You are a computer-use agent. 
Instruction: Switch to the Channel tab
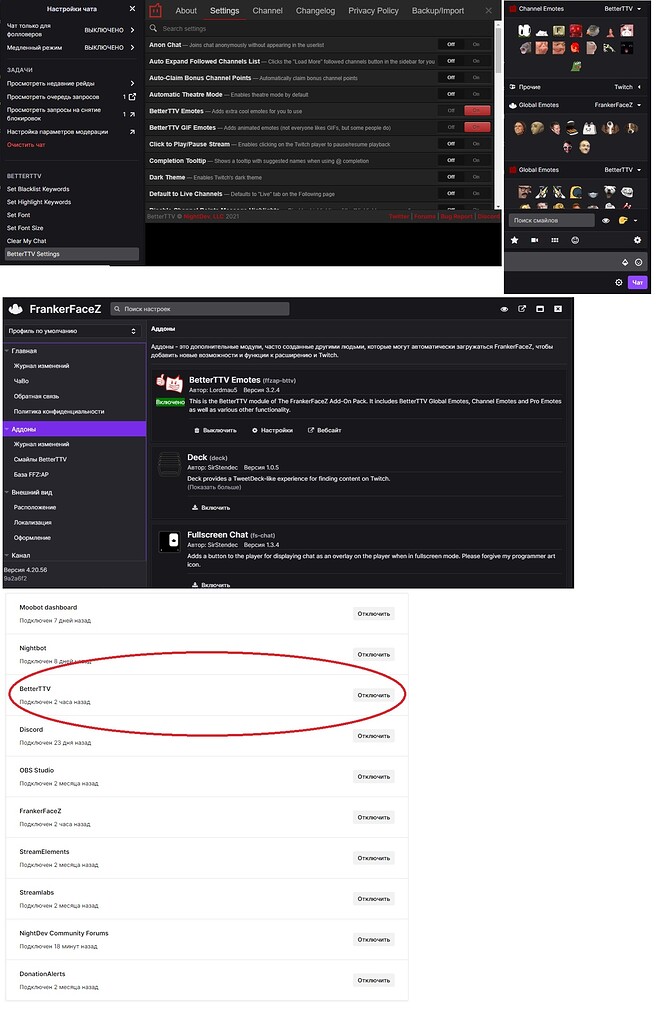[x=268, y=10]
